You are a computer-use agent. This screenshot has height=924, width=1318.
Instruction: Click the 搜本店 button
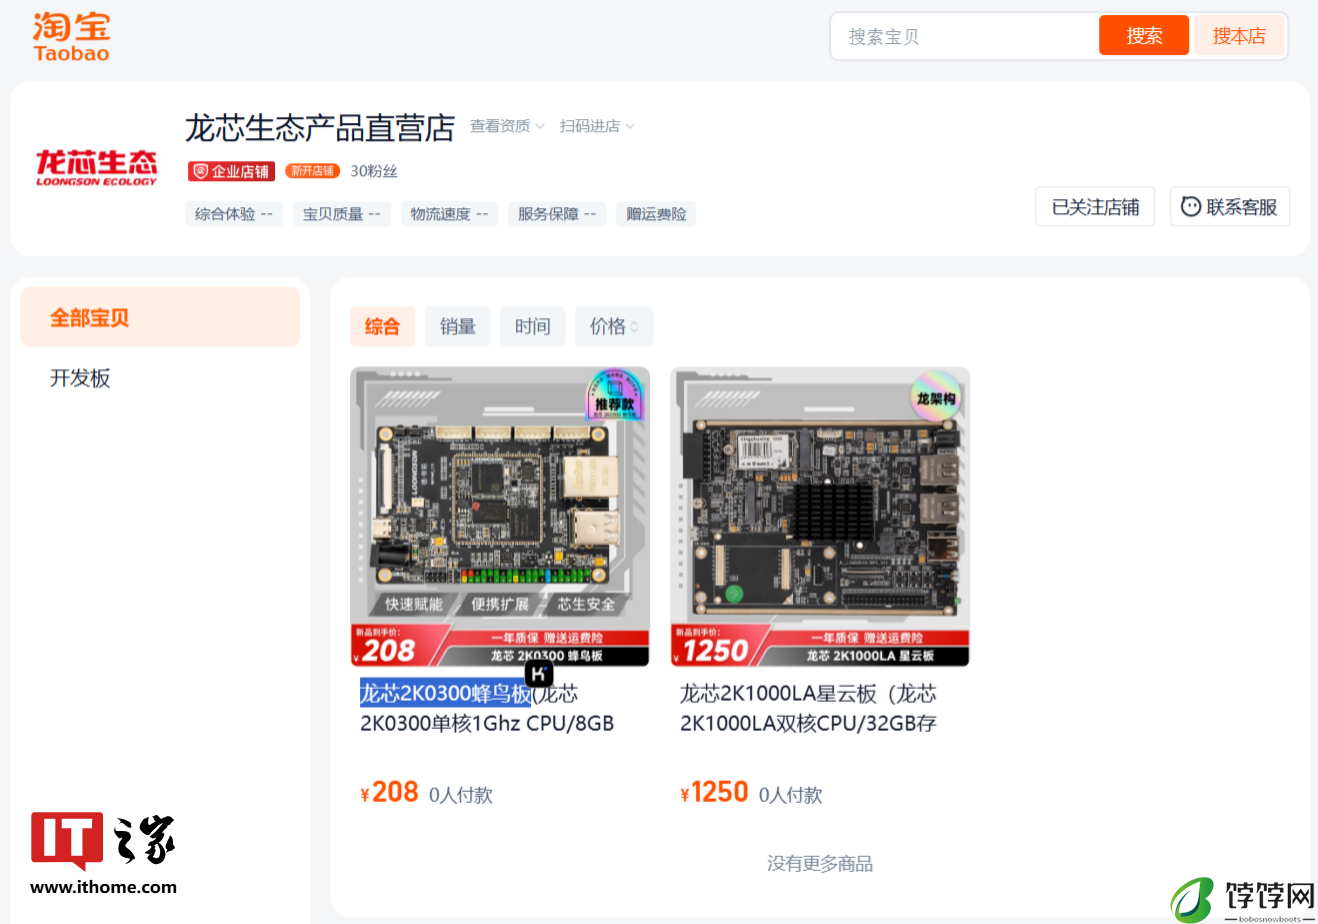coord(1239,36)
